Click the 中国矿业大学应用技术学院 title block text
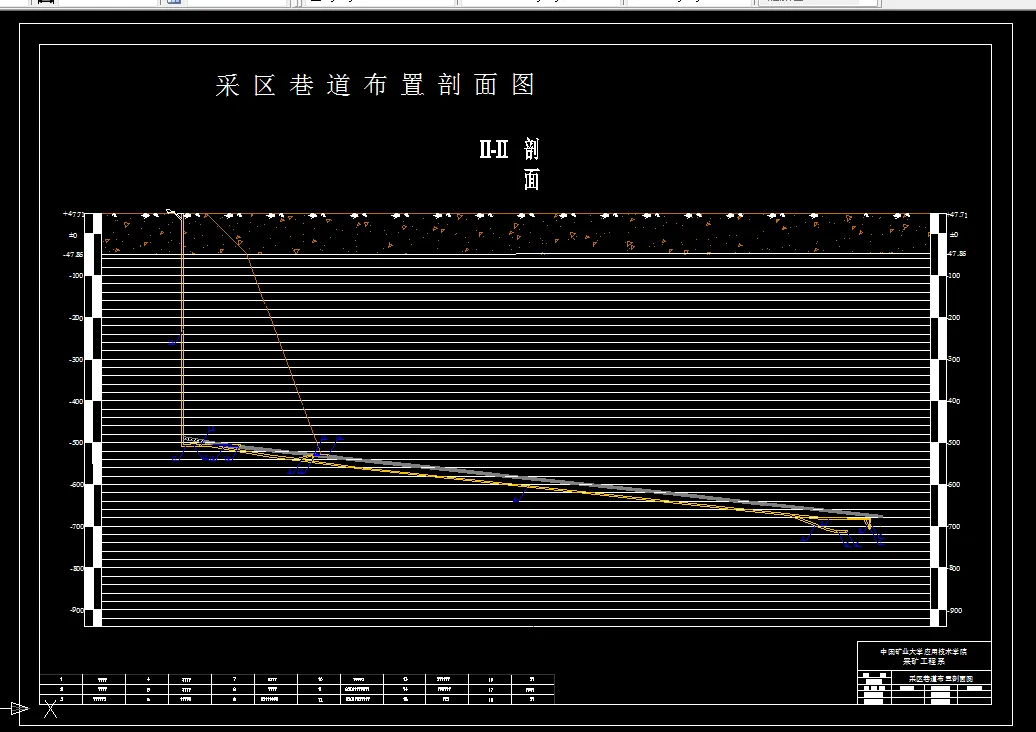The width and height of the screenshot is (1036, 732). click(x=923, y=651)
